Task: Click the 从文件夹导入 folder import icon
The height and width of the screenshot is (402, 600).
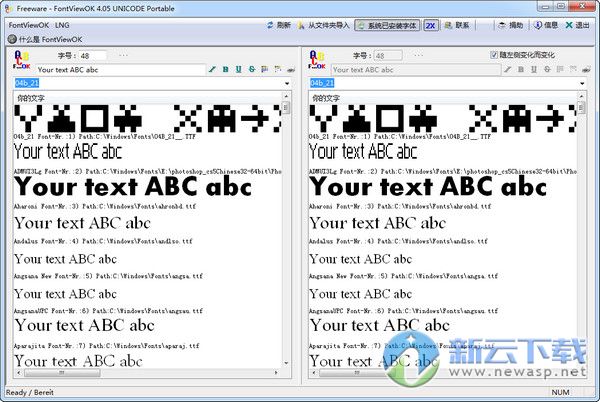Action: pyautogui.click(x=301, y=25)
